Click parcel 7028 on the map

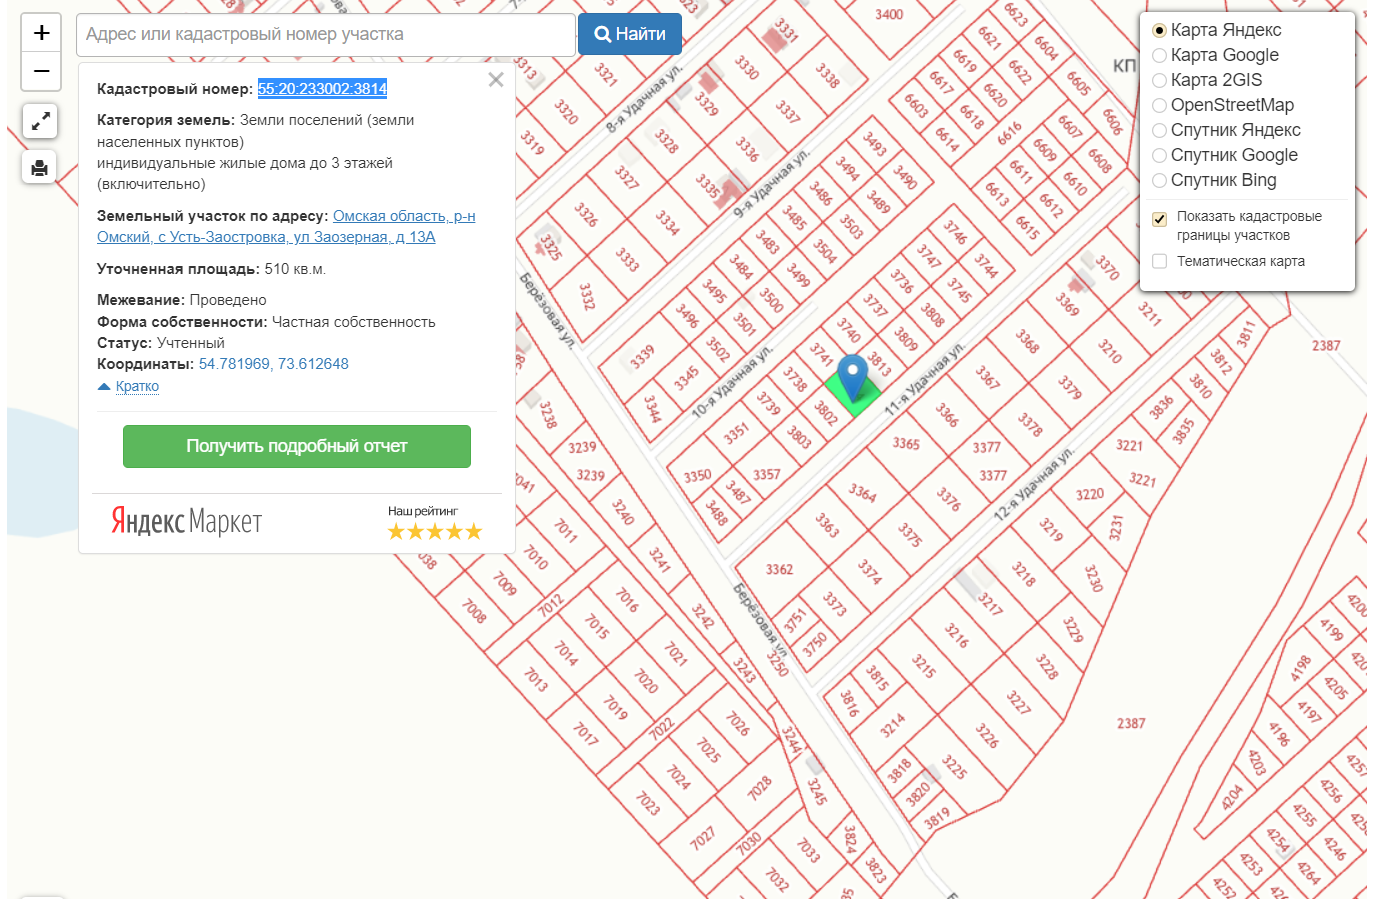tap(760, 788)
